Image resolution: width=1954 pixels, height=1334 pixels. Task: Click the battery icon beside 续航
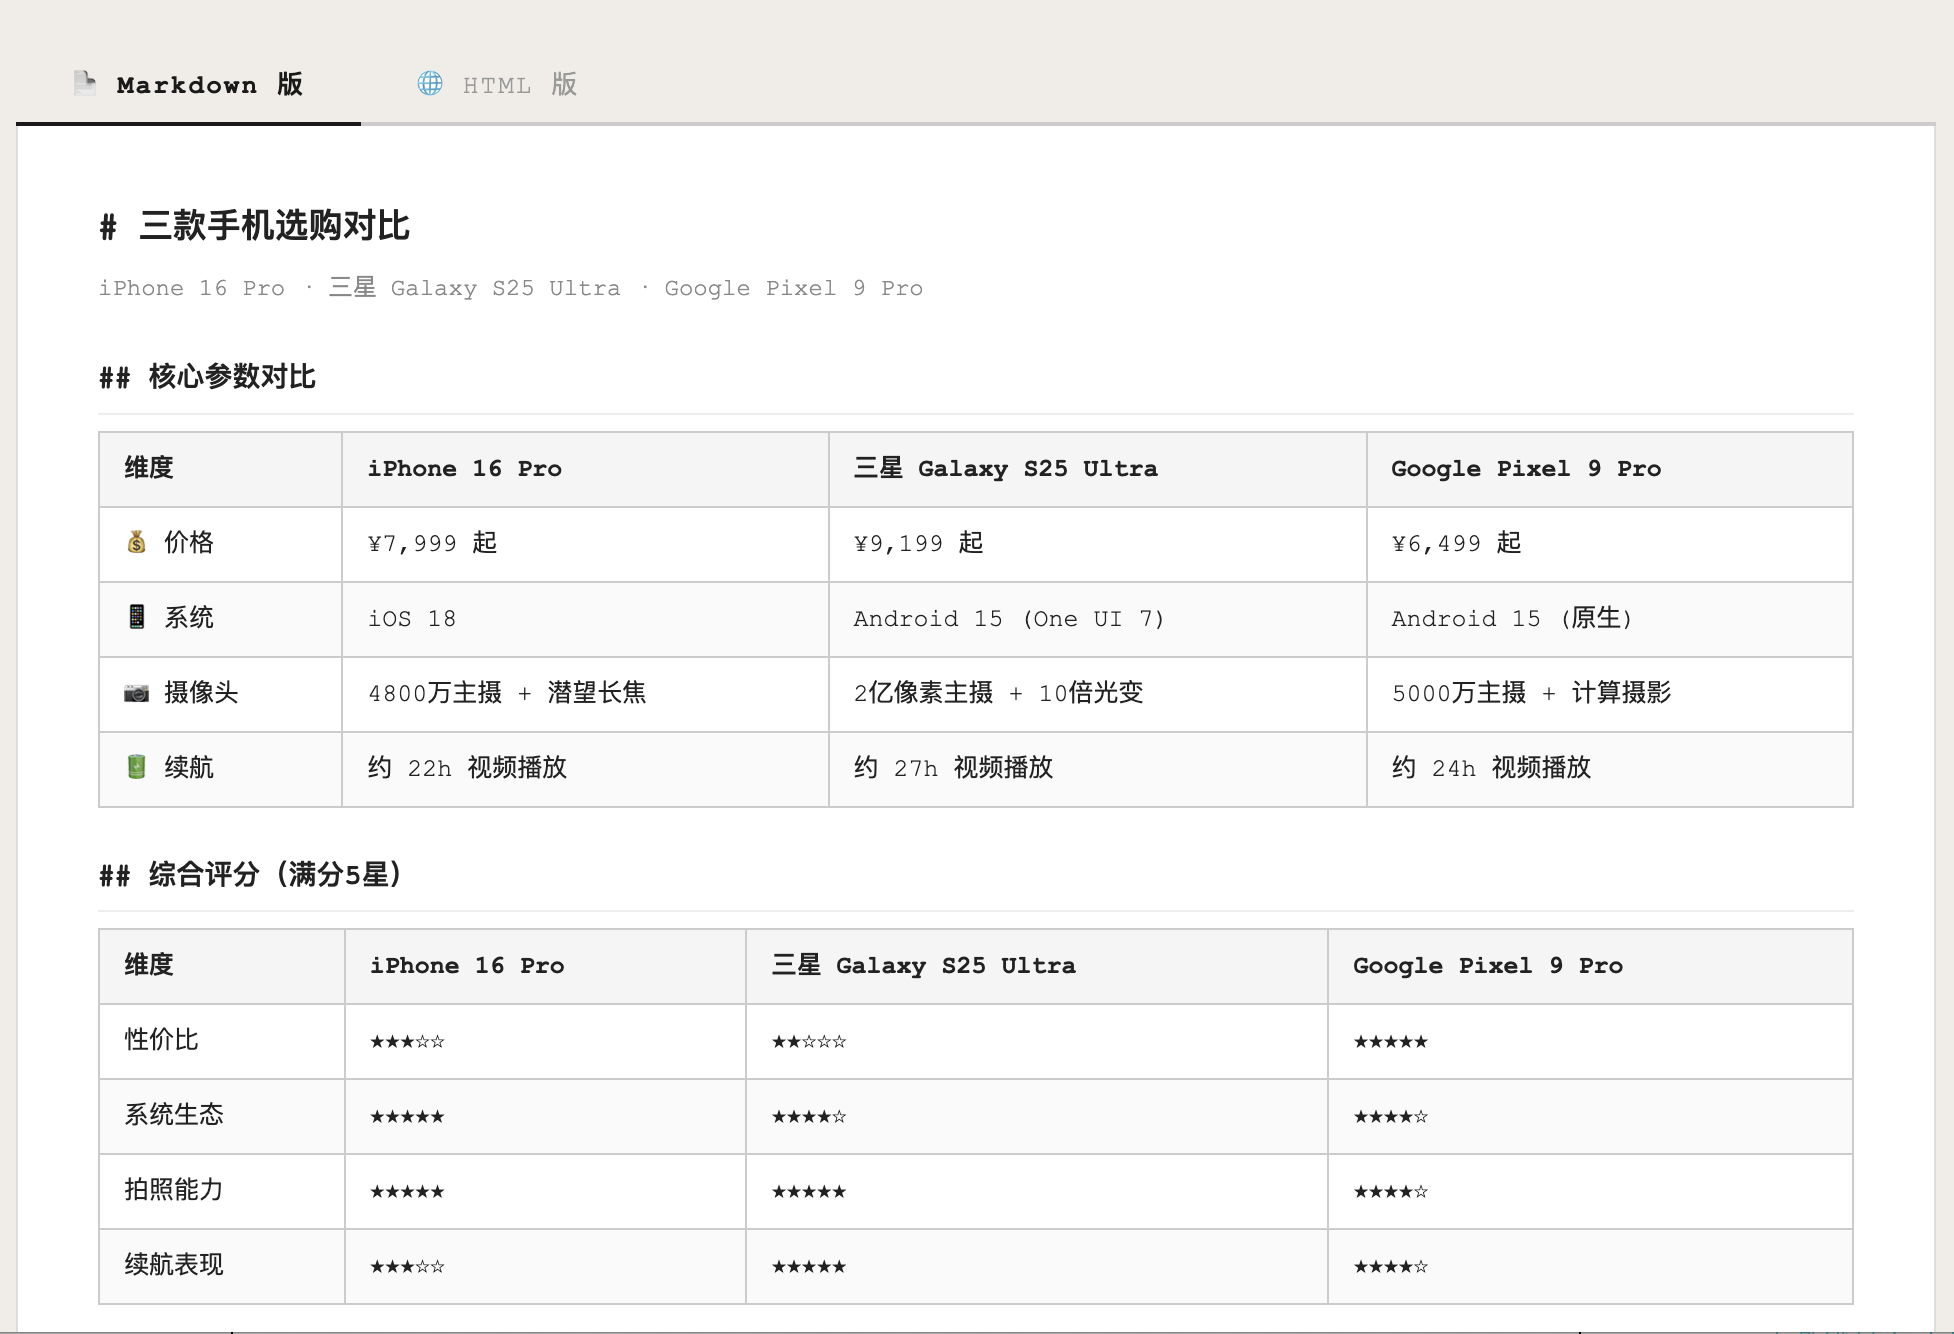tap(137, 767)
